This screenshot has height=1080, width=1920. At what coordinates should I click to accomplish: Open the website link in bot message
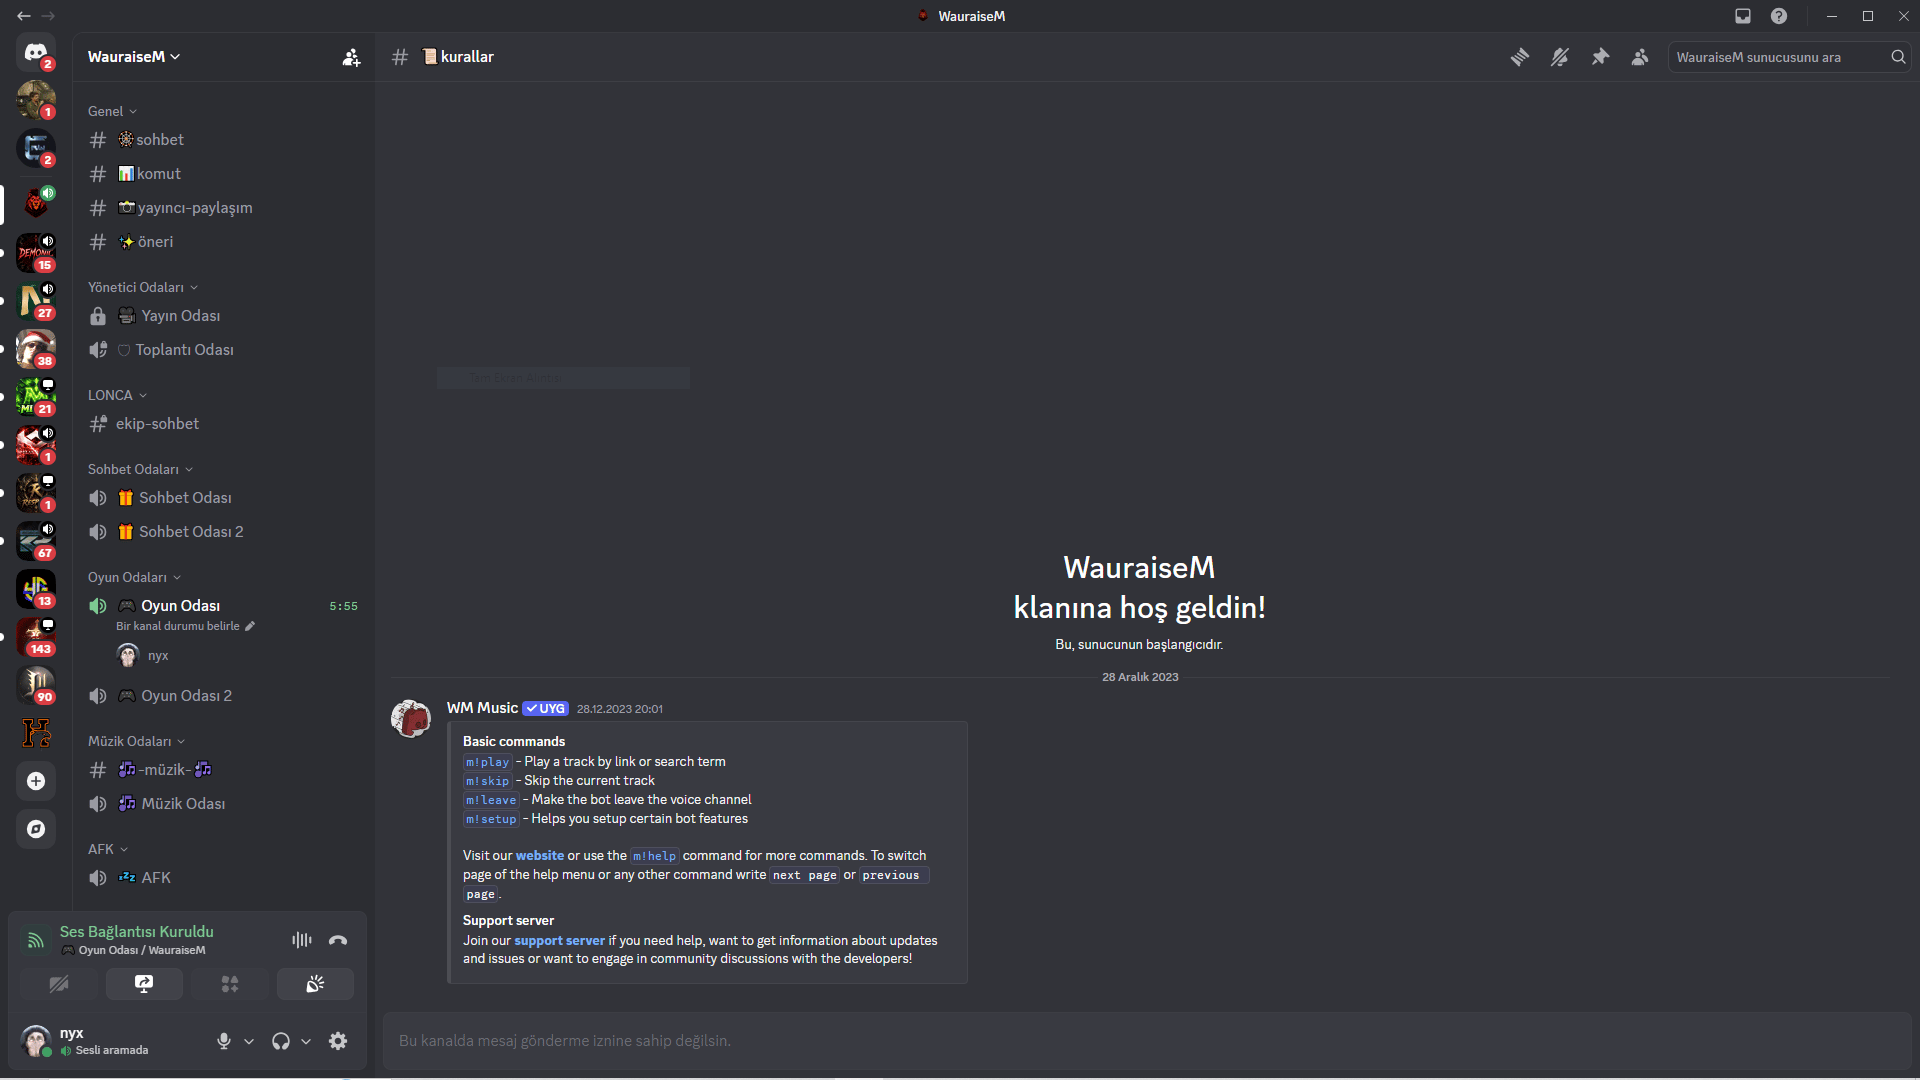(x=540, y=856)
